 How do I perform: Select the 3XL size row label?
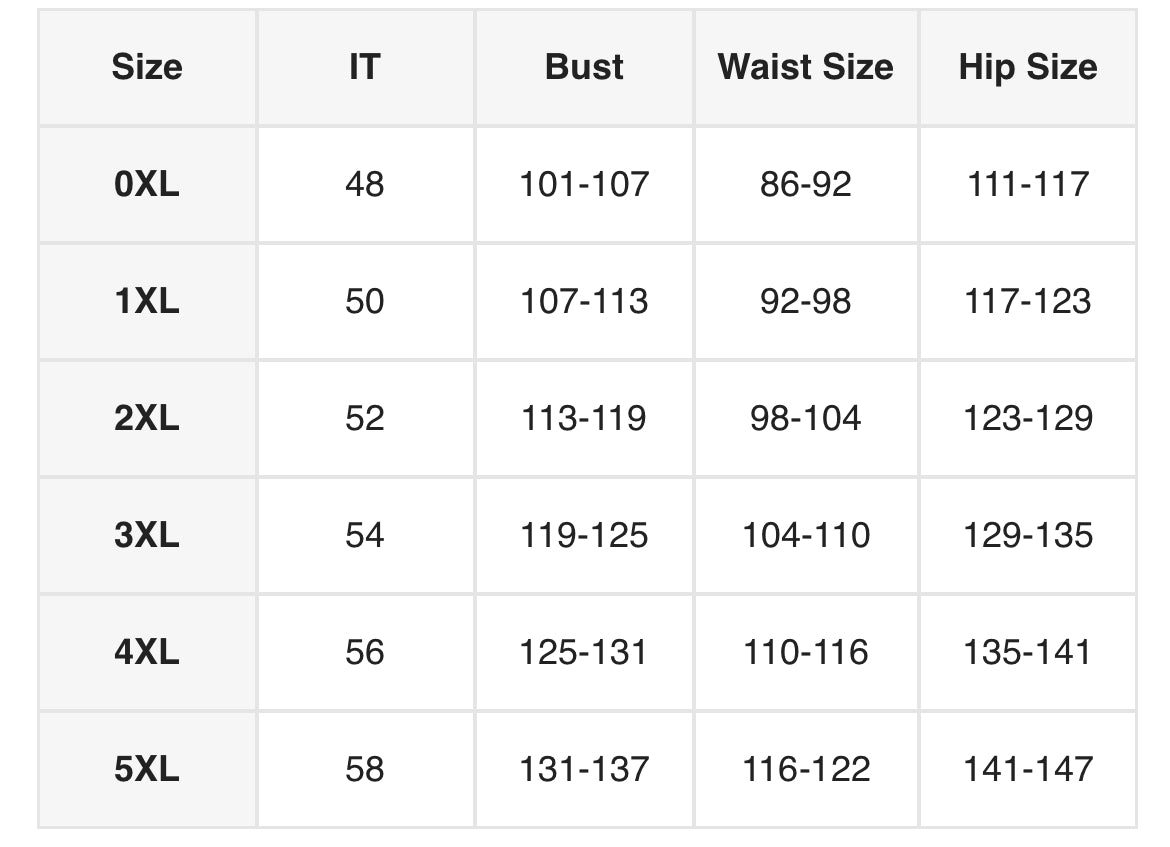tap(147, 535)
